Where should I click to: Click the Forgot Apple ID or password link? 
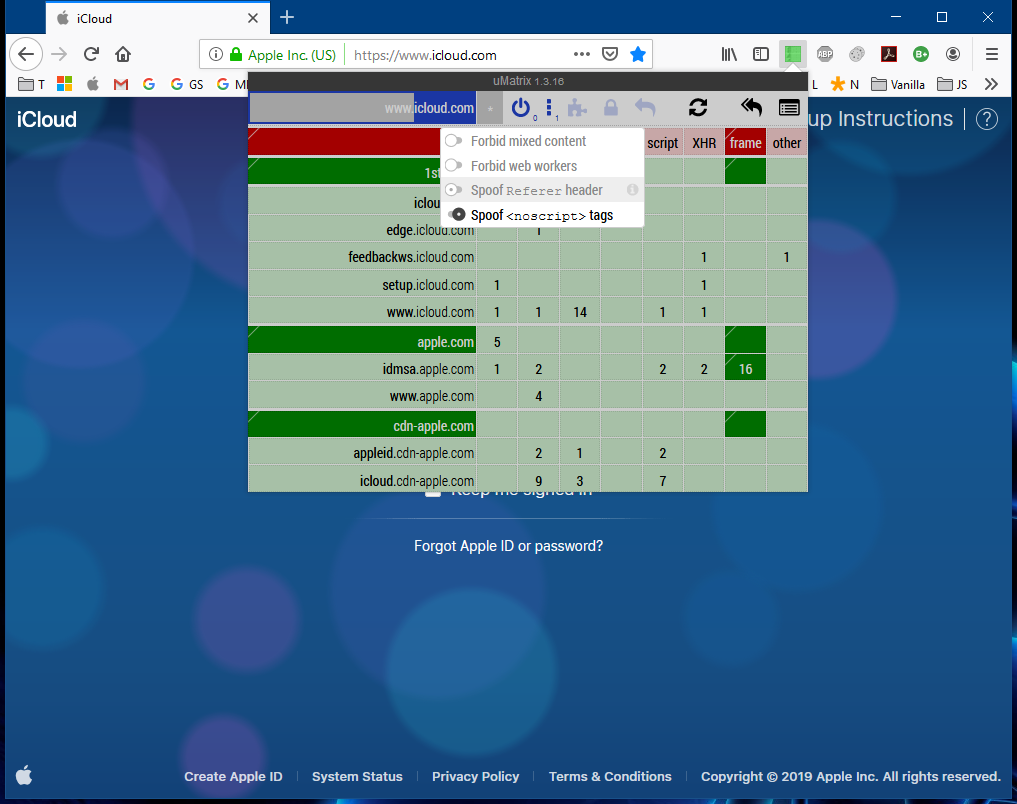[508, 545]
